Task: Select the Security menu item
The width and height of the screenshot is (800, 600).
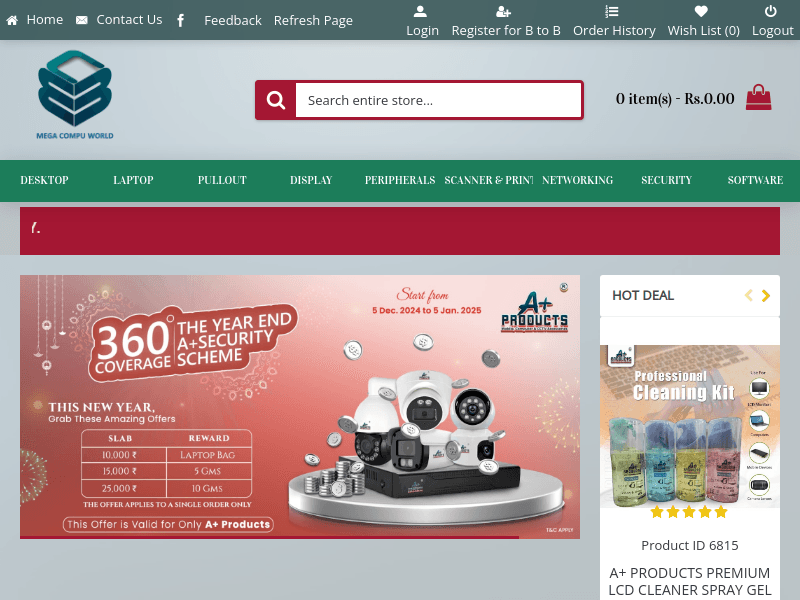Action: [x=666, y=180]
